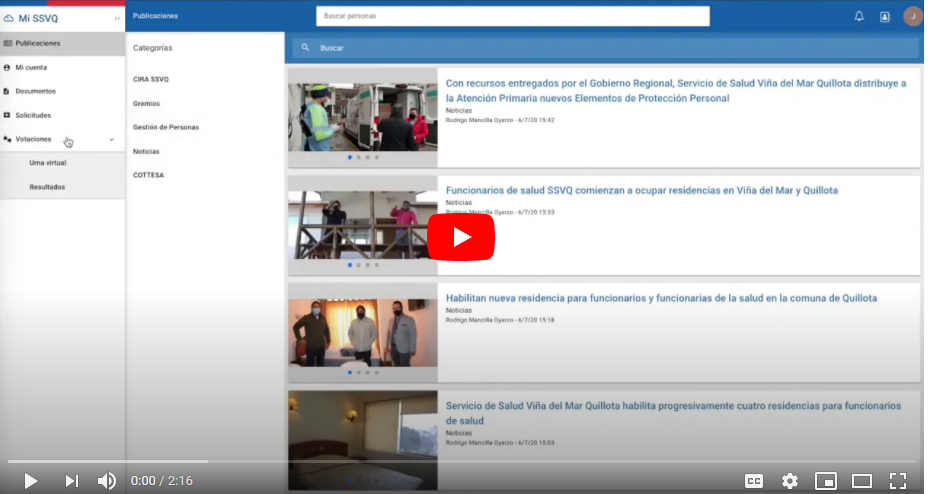
Task: Select third carousel dot under ambulance photo
Action: tap(368, 157)
